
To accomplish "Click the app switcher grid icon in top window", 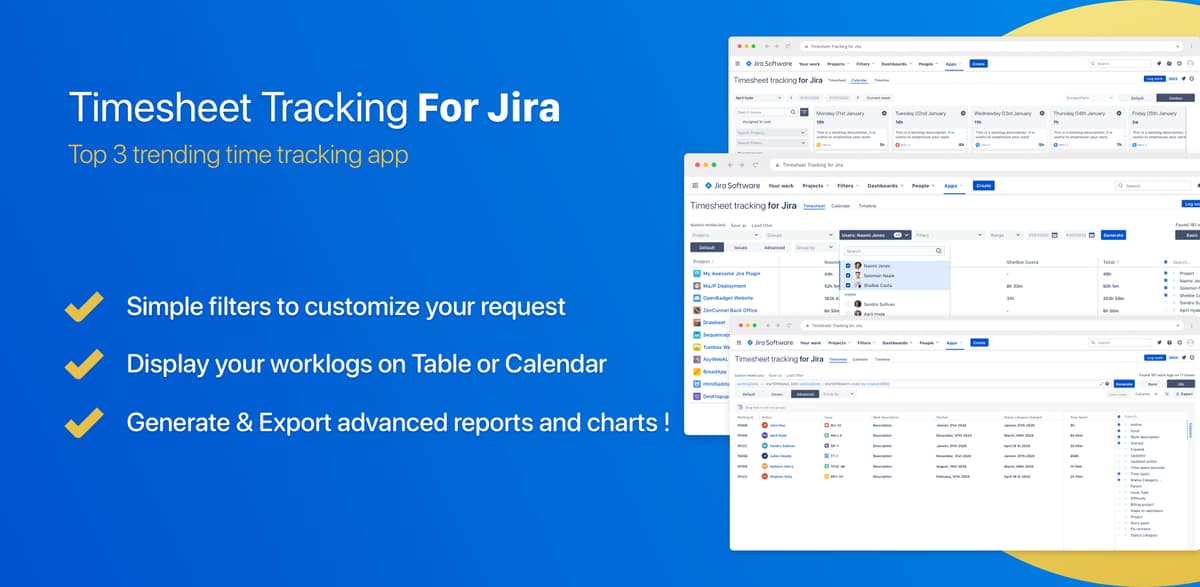I will [738, 64].
